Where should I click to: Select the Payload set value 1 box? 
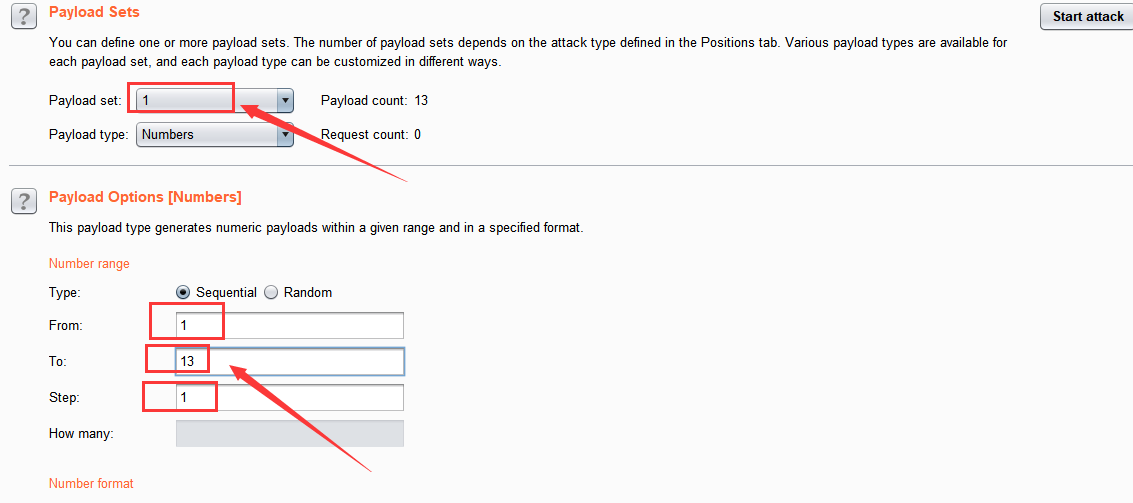207,100
